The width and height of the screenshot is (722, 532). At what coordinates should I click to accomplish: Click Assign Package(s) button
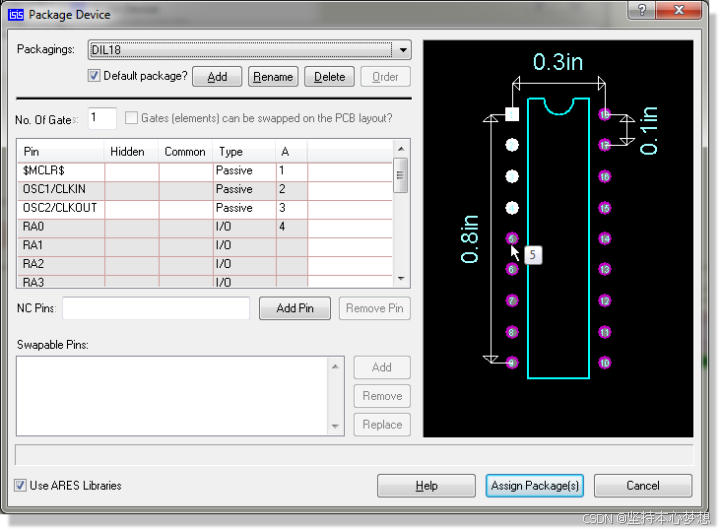535,486
